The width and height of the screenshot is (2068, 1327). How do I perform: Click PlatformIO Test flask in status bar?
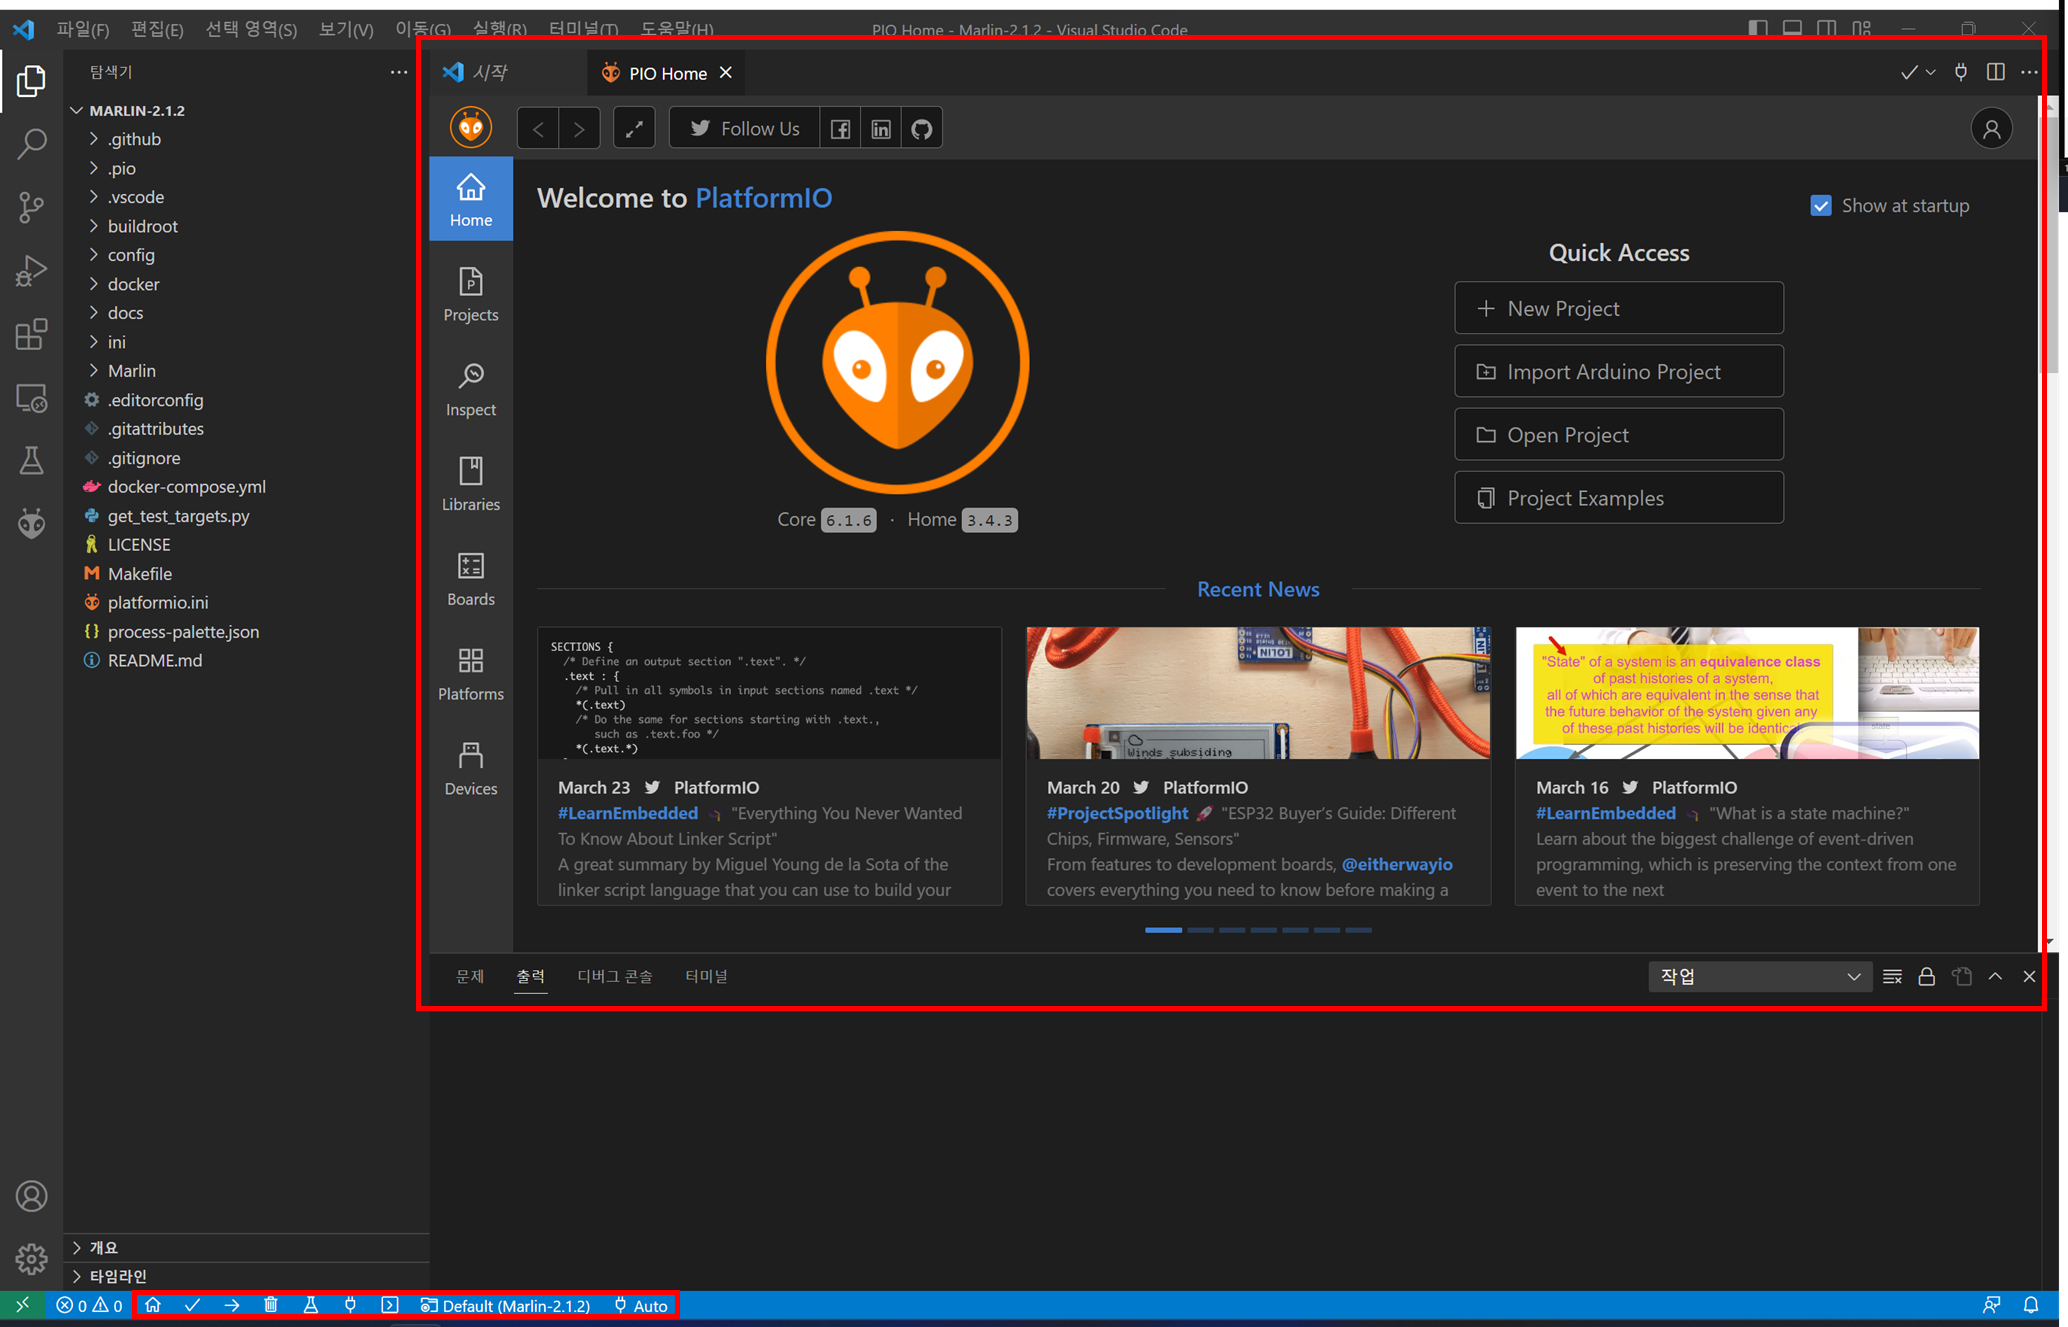click(x=311, y=1305)
